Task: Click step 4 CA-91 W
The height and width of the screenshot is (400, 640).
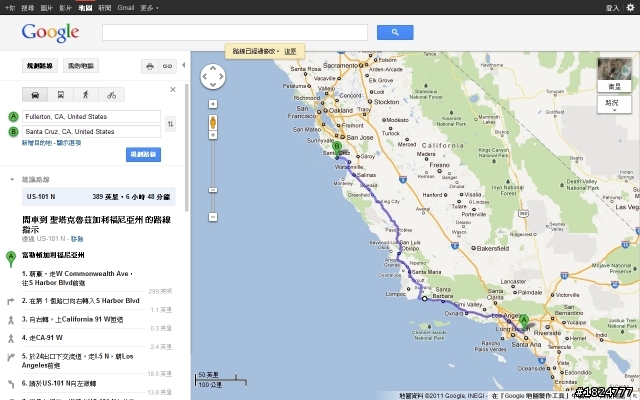Action: 42,338
